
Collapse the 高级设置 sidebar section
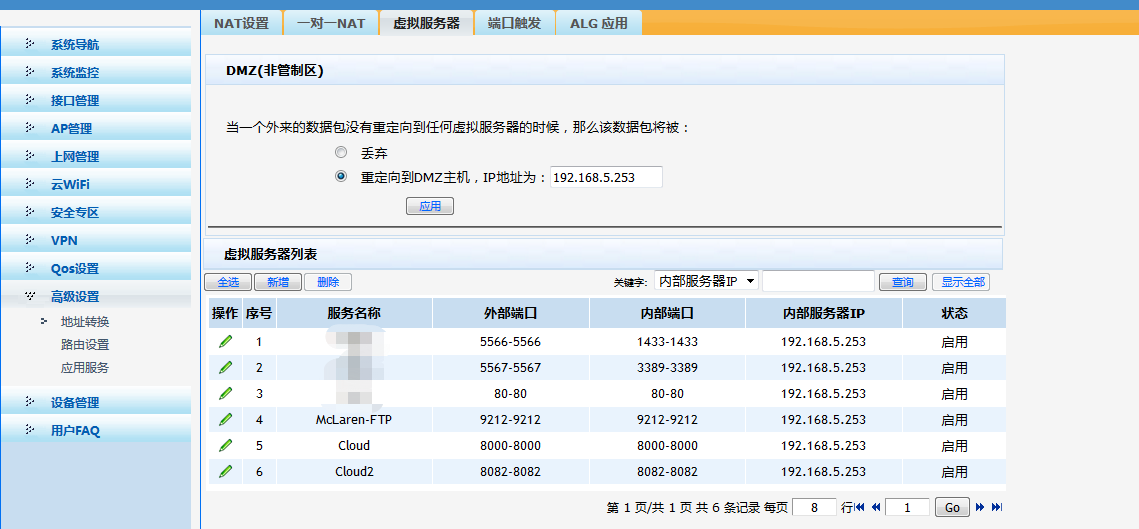point(75,297)
